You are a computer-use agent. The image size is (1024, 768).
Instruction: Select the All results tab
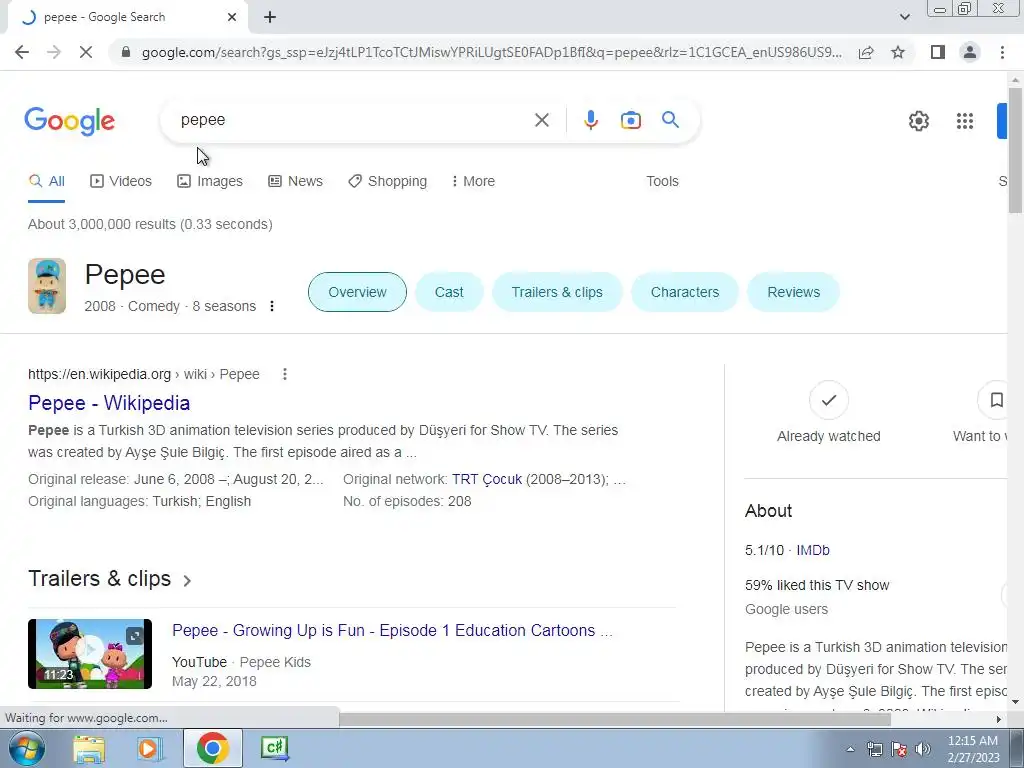tap(46, 182)
